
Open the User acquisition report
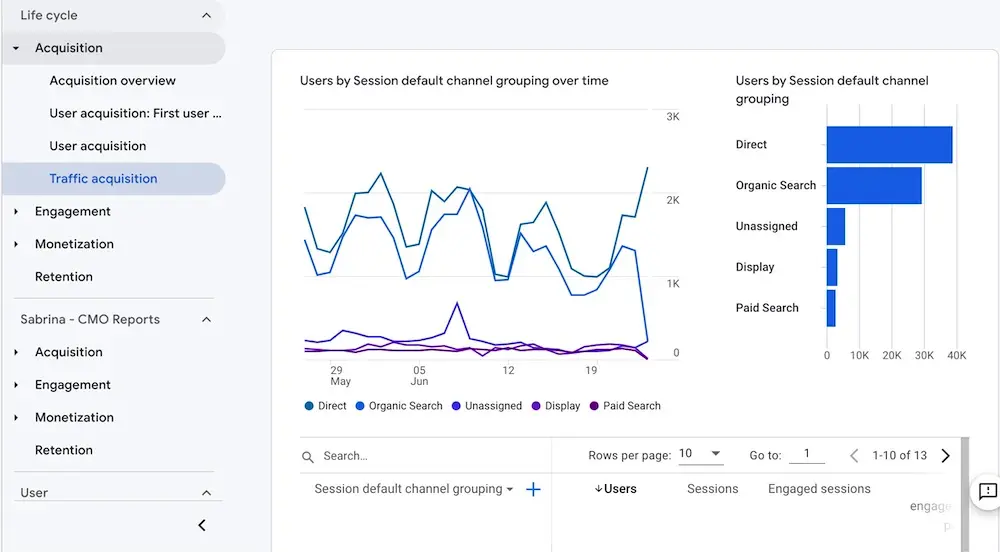[x=97, y=146]
